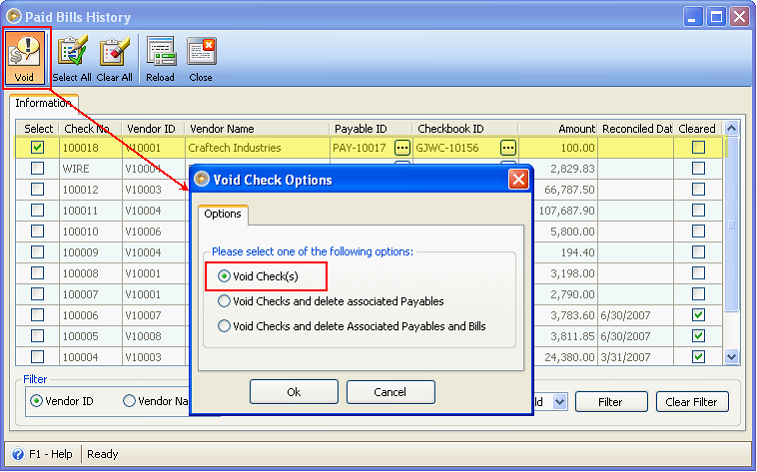Screen dimensions: 757x472
Task: Click the F1 Help icon in status bar
Action: point(17,454)
